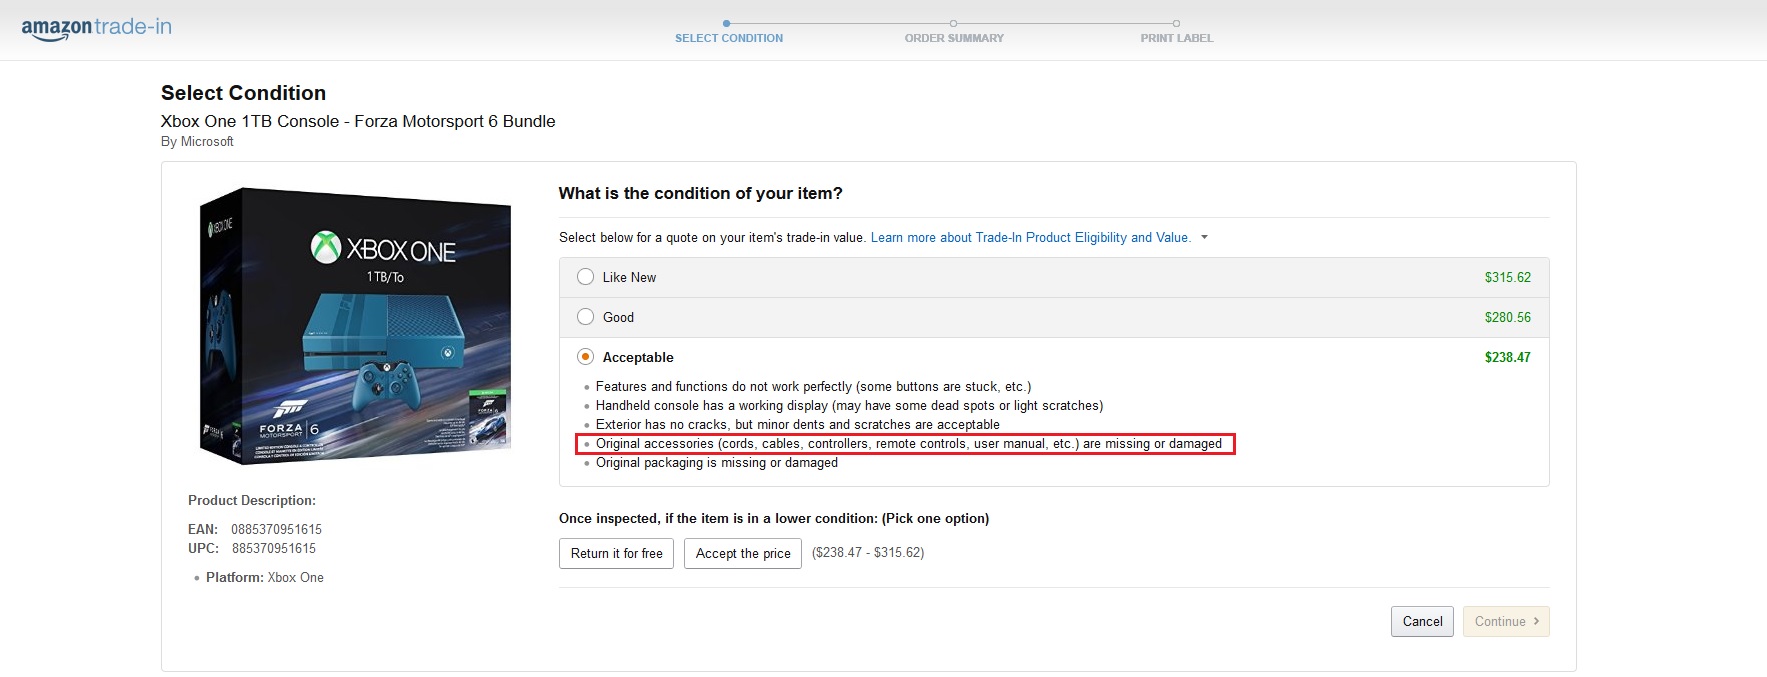Click the Xbox One 1TB Console product title

(x=358, y=121)
